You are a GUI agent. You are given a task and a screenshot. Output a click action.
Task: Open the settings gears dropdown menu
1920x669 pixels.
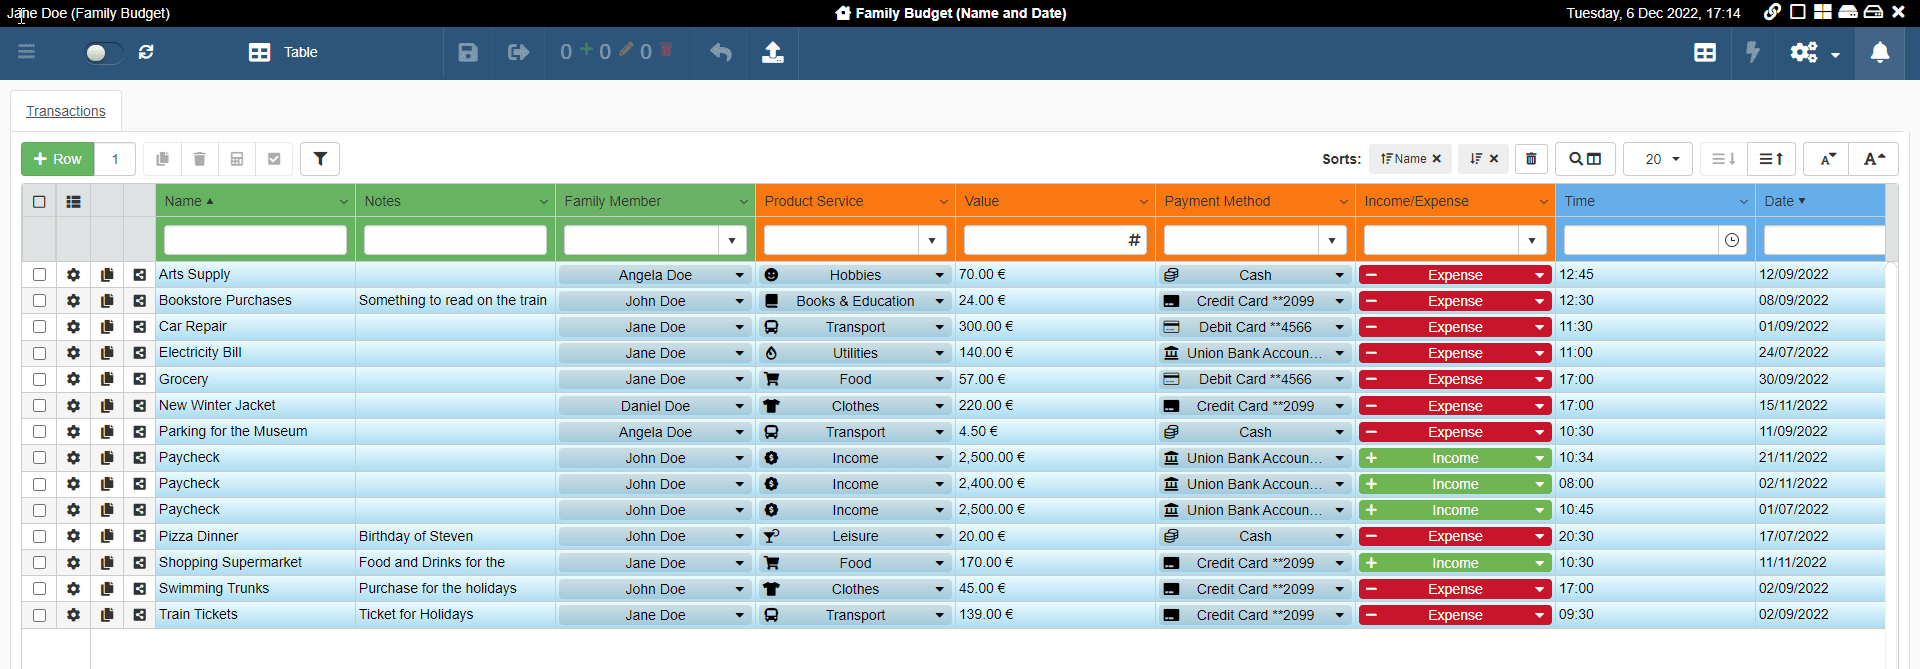tap(1814, 53)
